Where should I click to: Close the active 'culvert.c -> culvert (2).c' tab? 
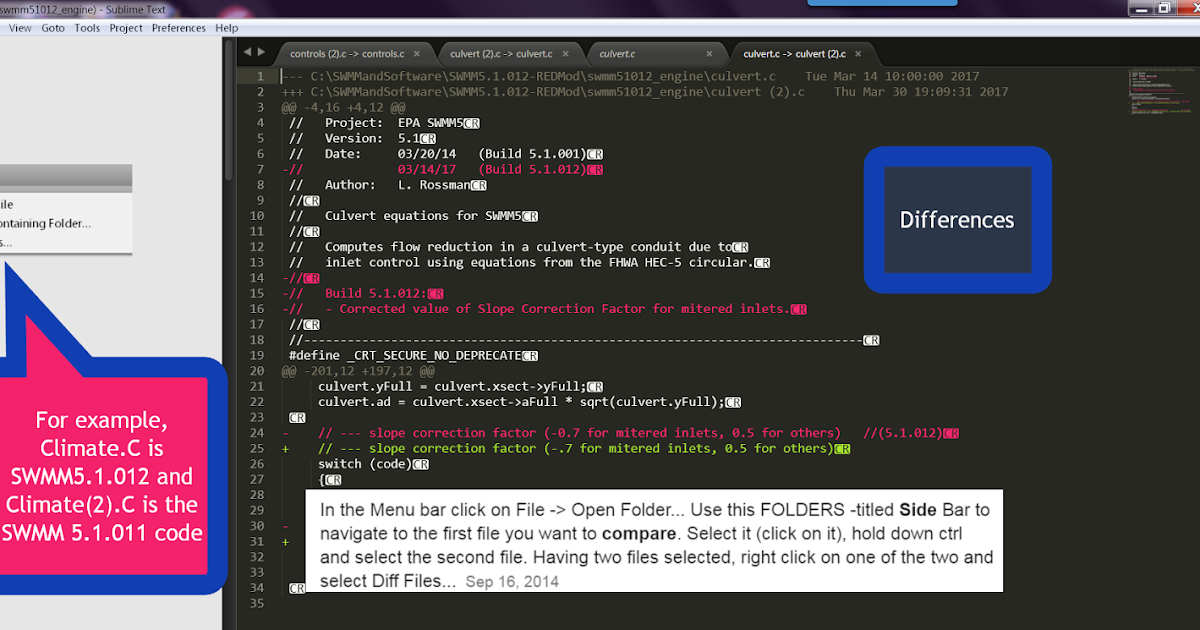point(857,53)
